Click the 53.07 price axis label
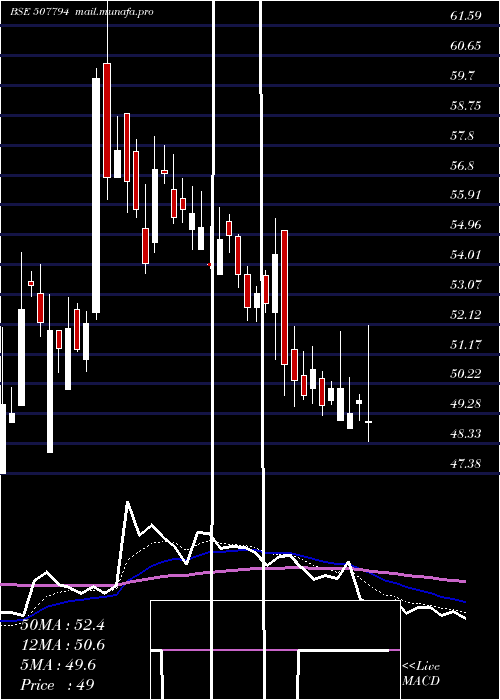 click(x=466, y=284)
